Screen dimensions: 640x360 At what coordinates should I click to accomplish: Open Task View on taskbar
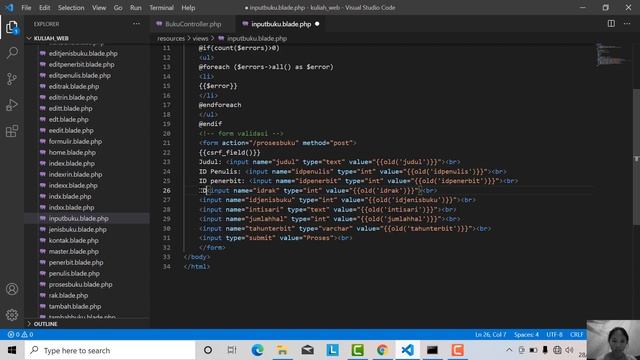(232, 350)
